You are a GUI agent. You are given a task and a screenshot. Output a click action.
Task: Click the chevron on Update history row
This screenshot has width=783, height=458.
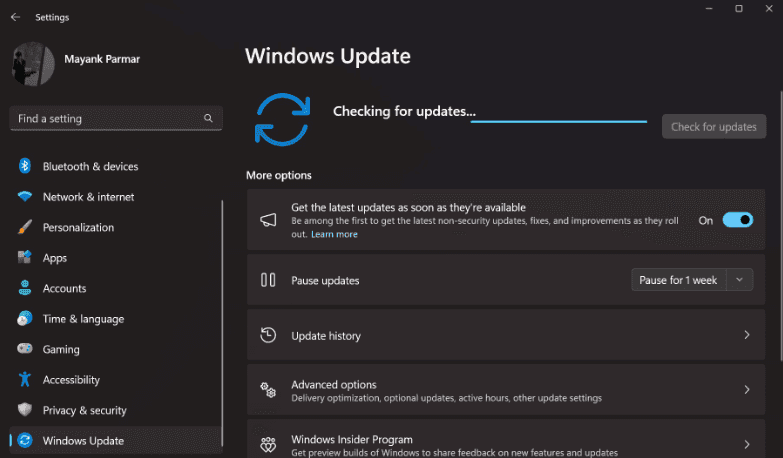(747, 335)
